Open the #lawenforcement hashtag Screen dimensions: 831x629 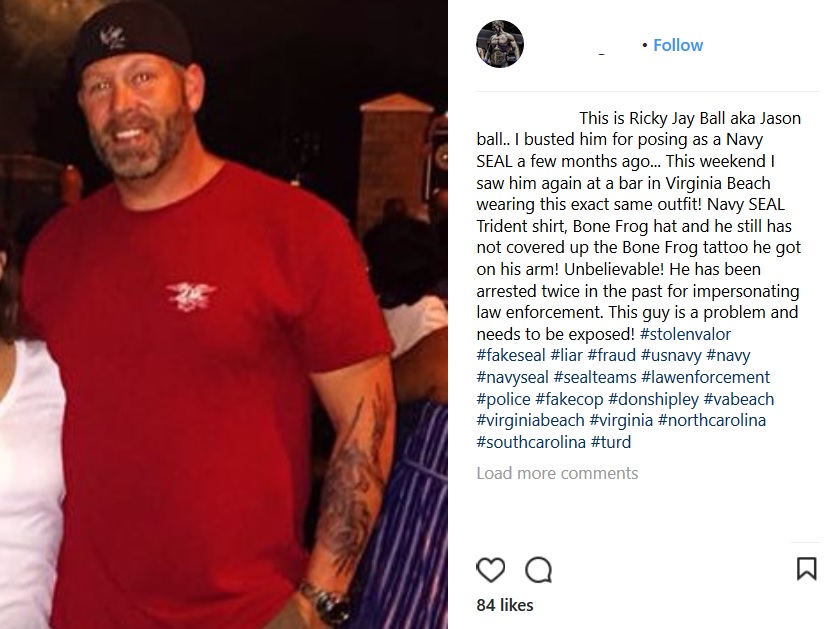pos(705,377)
